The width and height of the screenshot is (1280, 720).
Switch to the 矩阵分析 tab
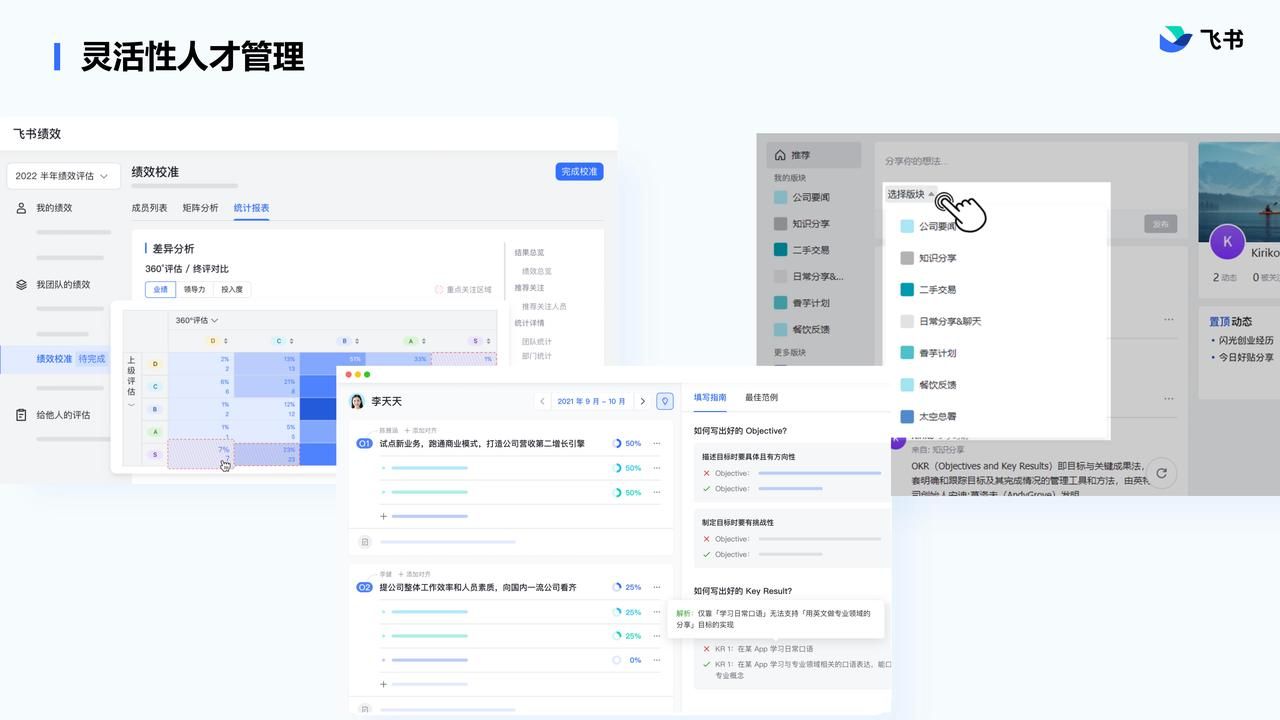click(200, 208)
